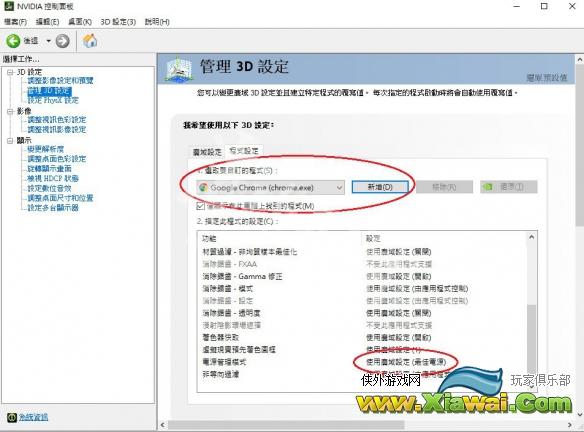Toggle the show only programs found checkbox

pos(201,206)
